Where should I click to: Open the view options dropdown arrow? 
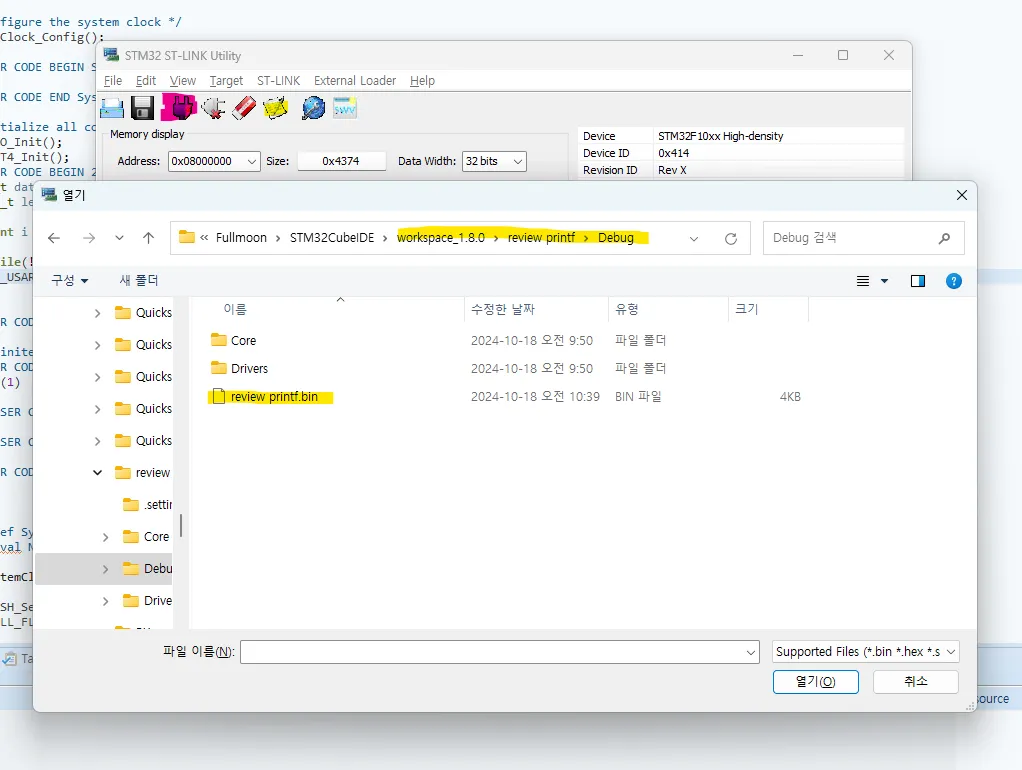(884, 281)
